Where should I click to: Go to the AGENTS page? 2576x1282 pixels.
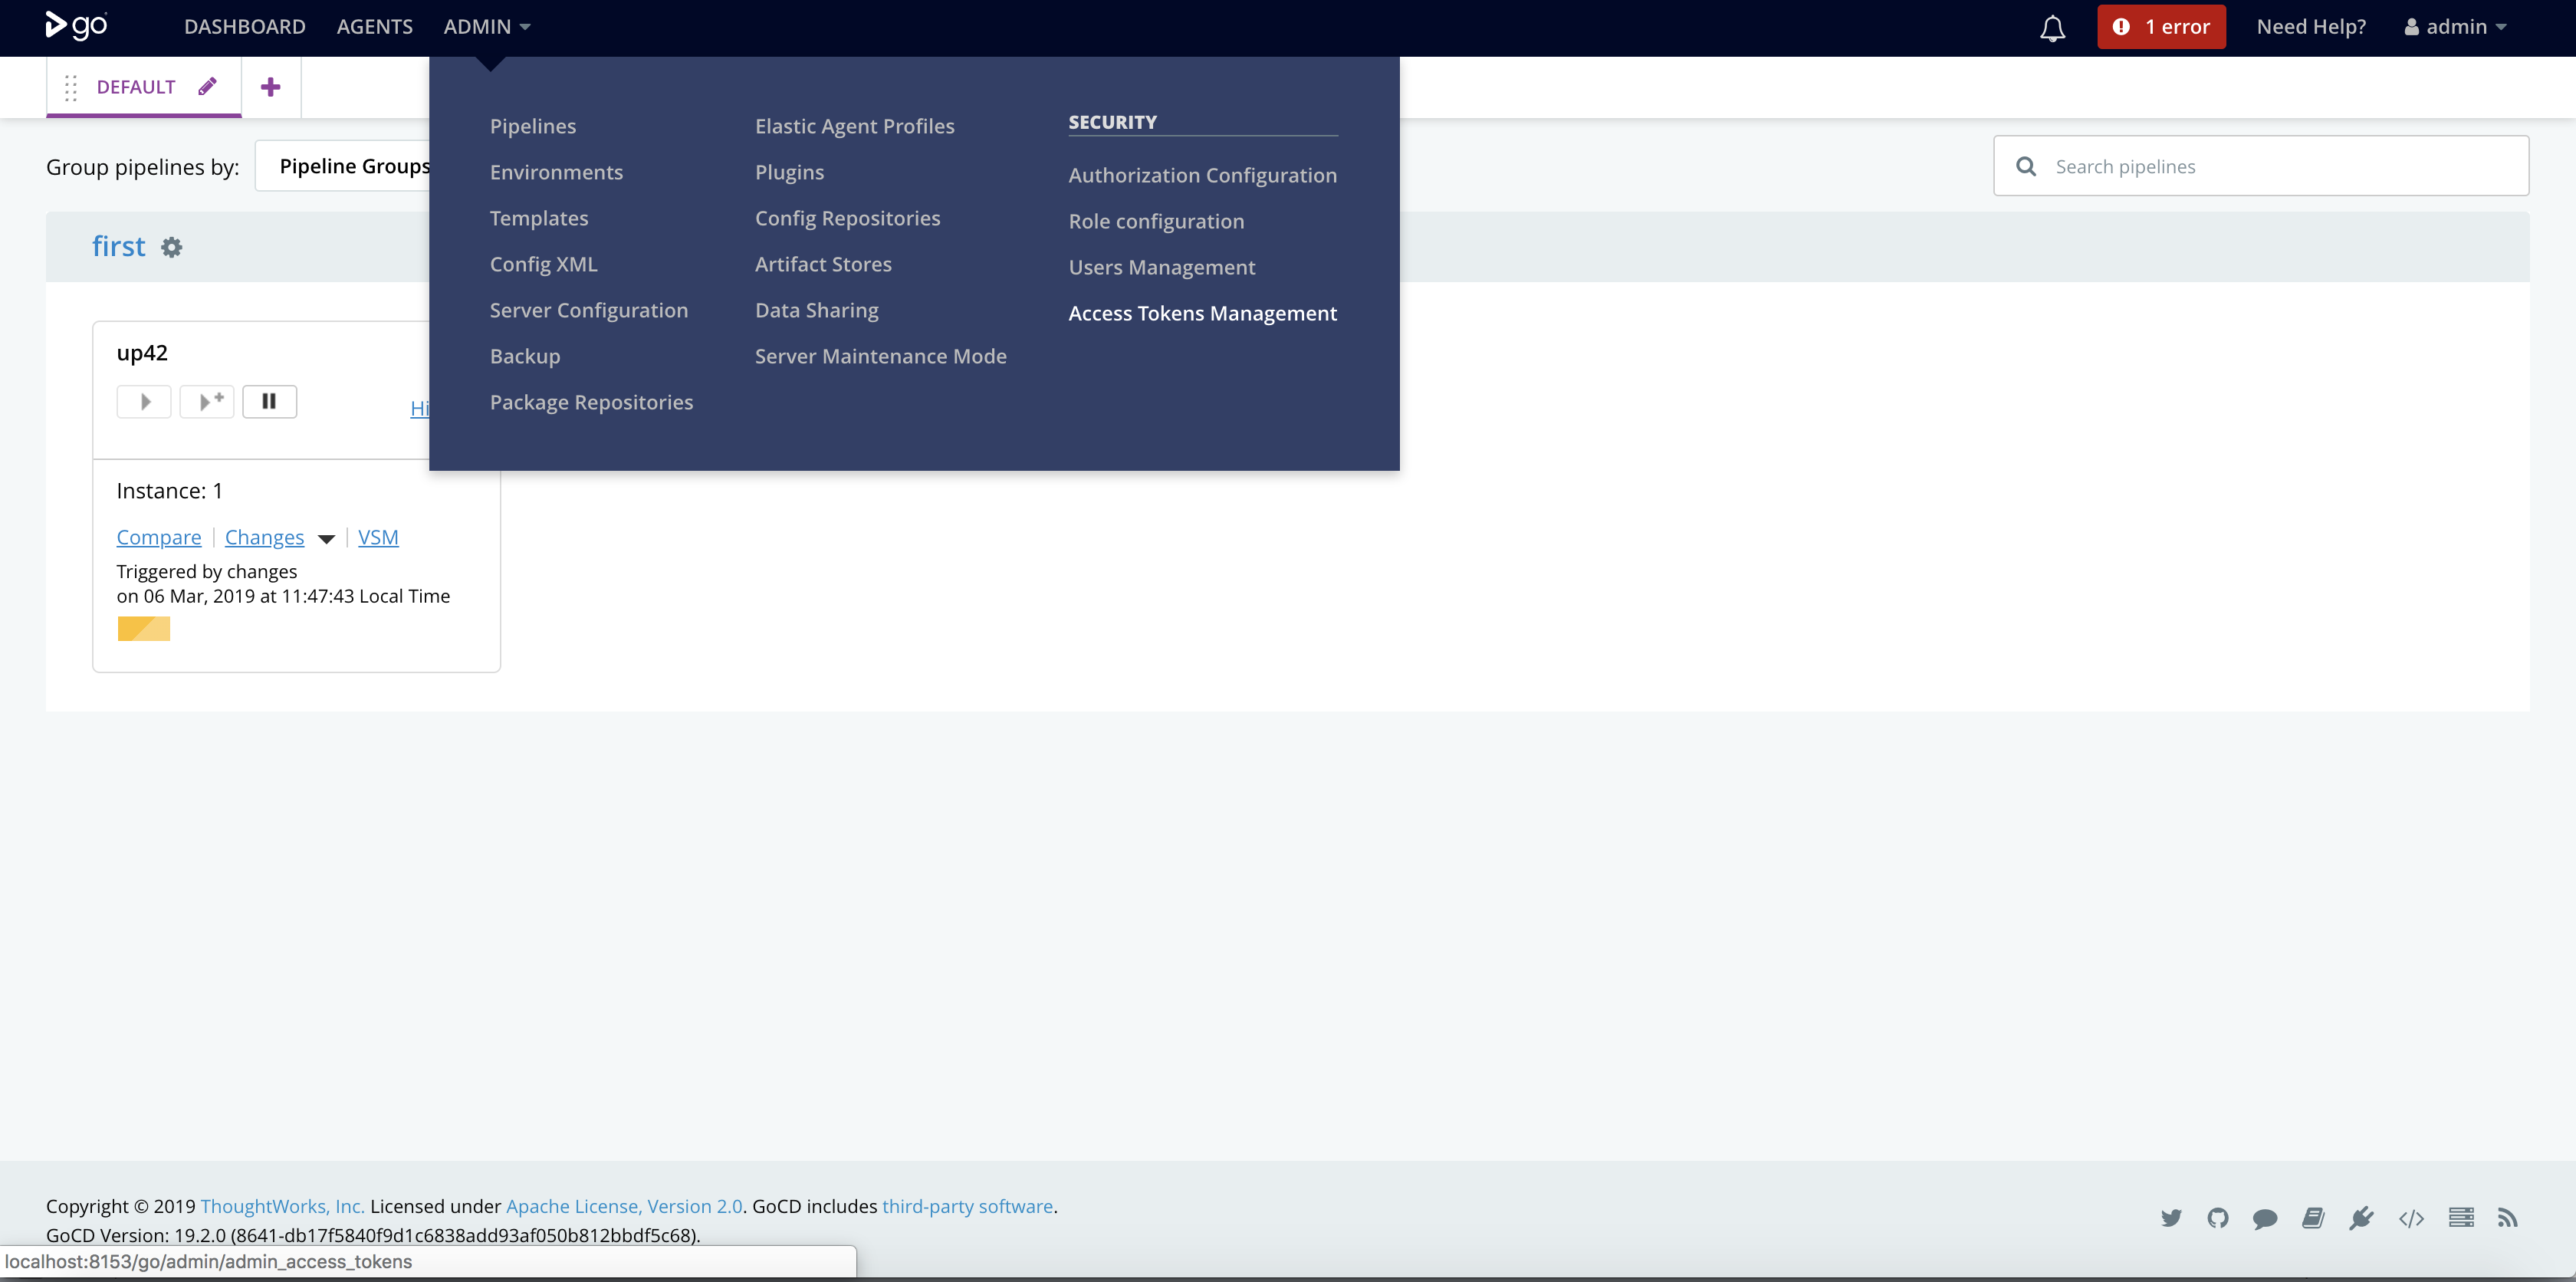coord(375,27)
